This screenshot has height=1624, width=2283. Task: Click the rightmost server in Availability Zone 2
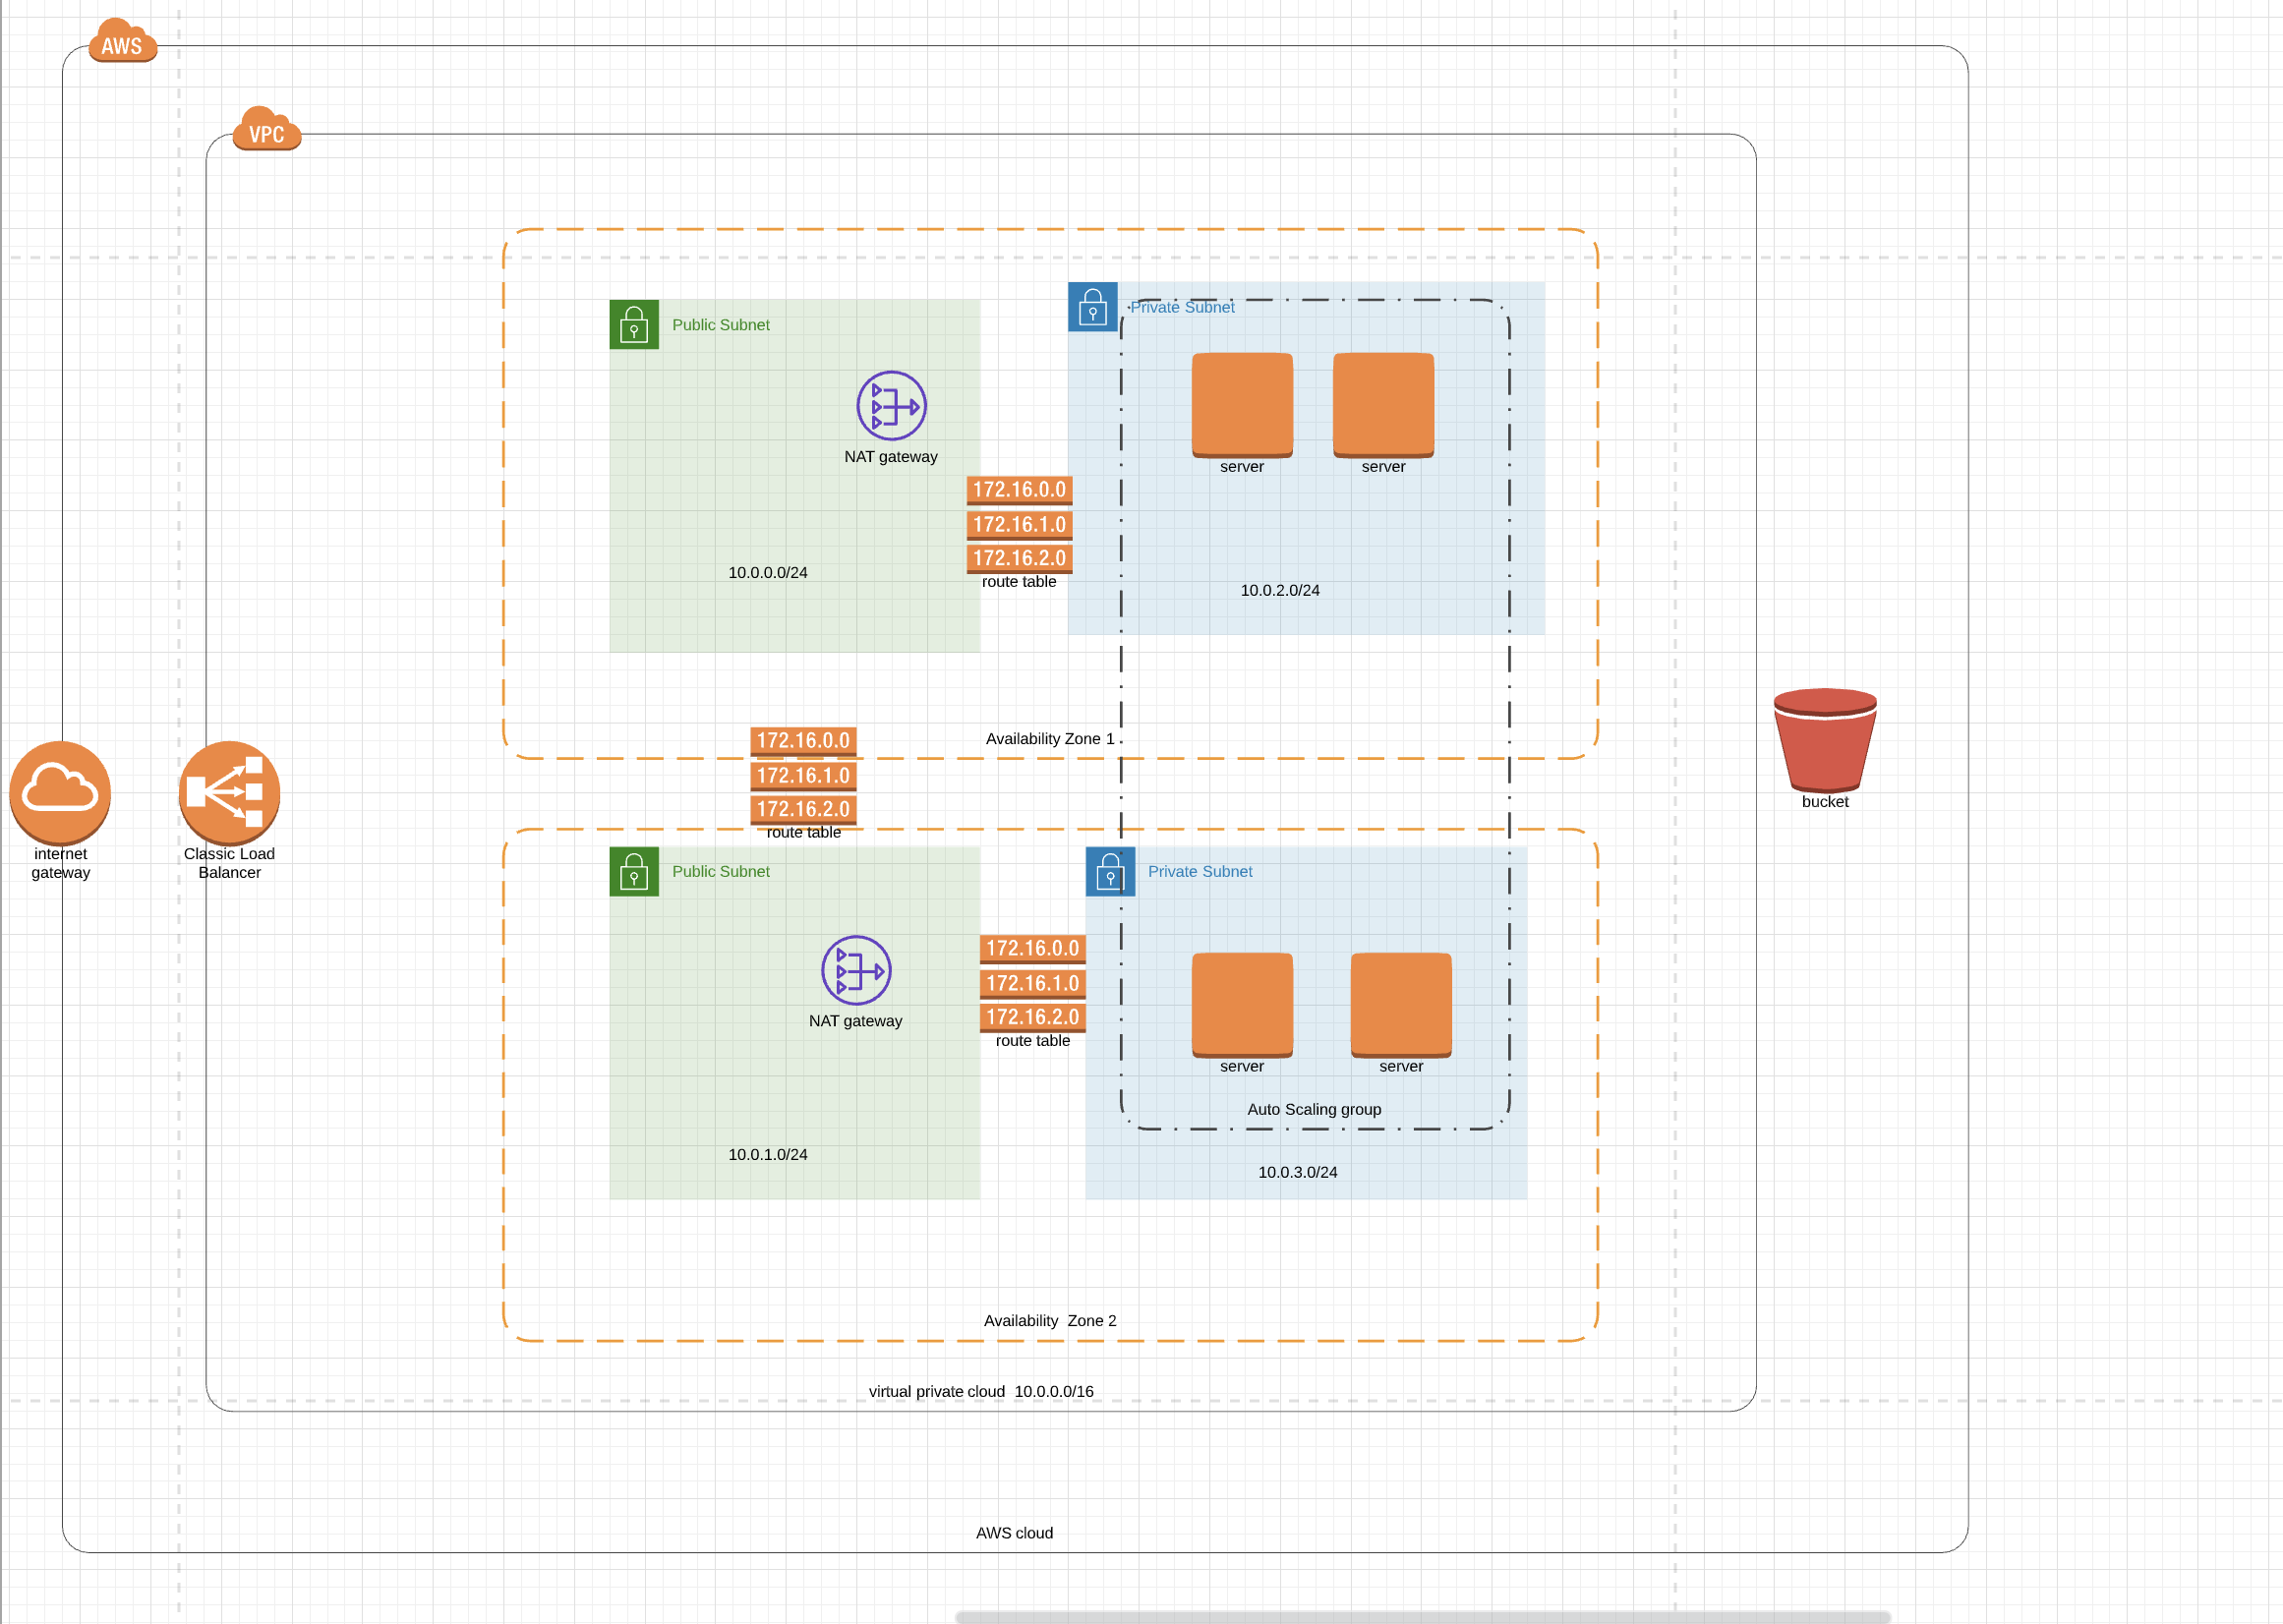point(1400,1004)
